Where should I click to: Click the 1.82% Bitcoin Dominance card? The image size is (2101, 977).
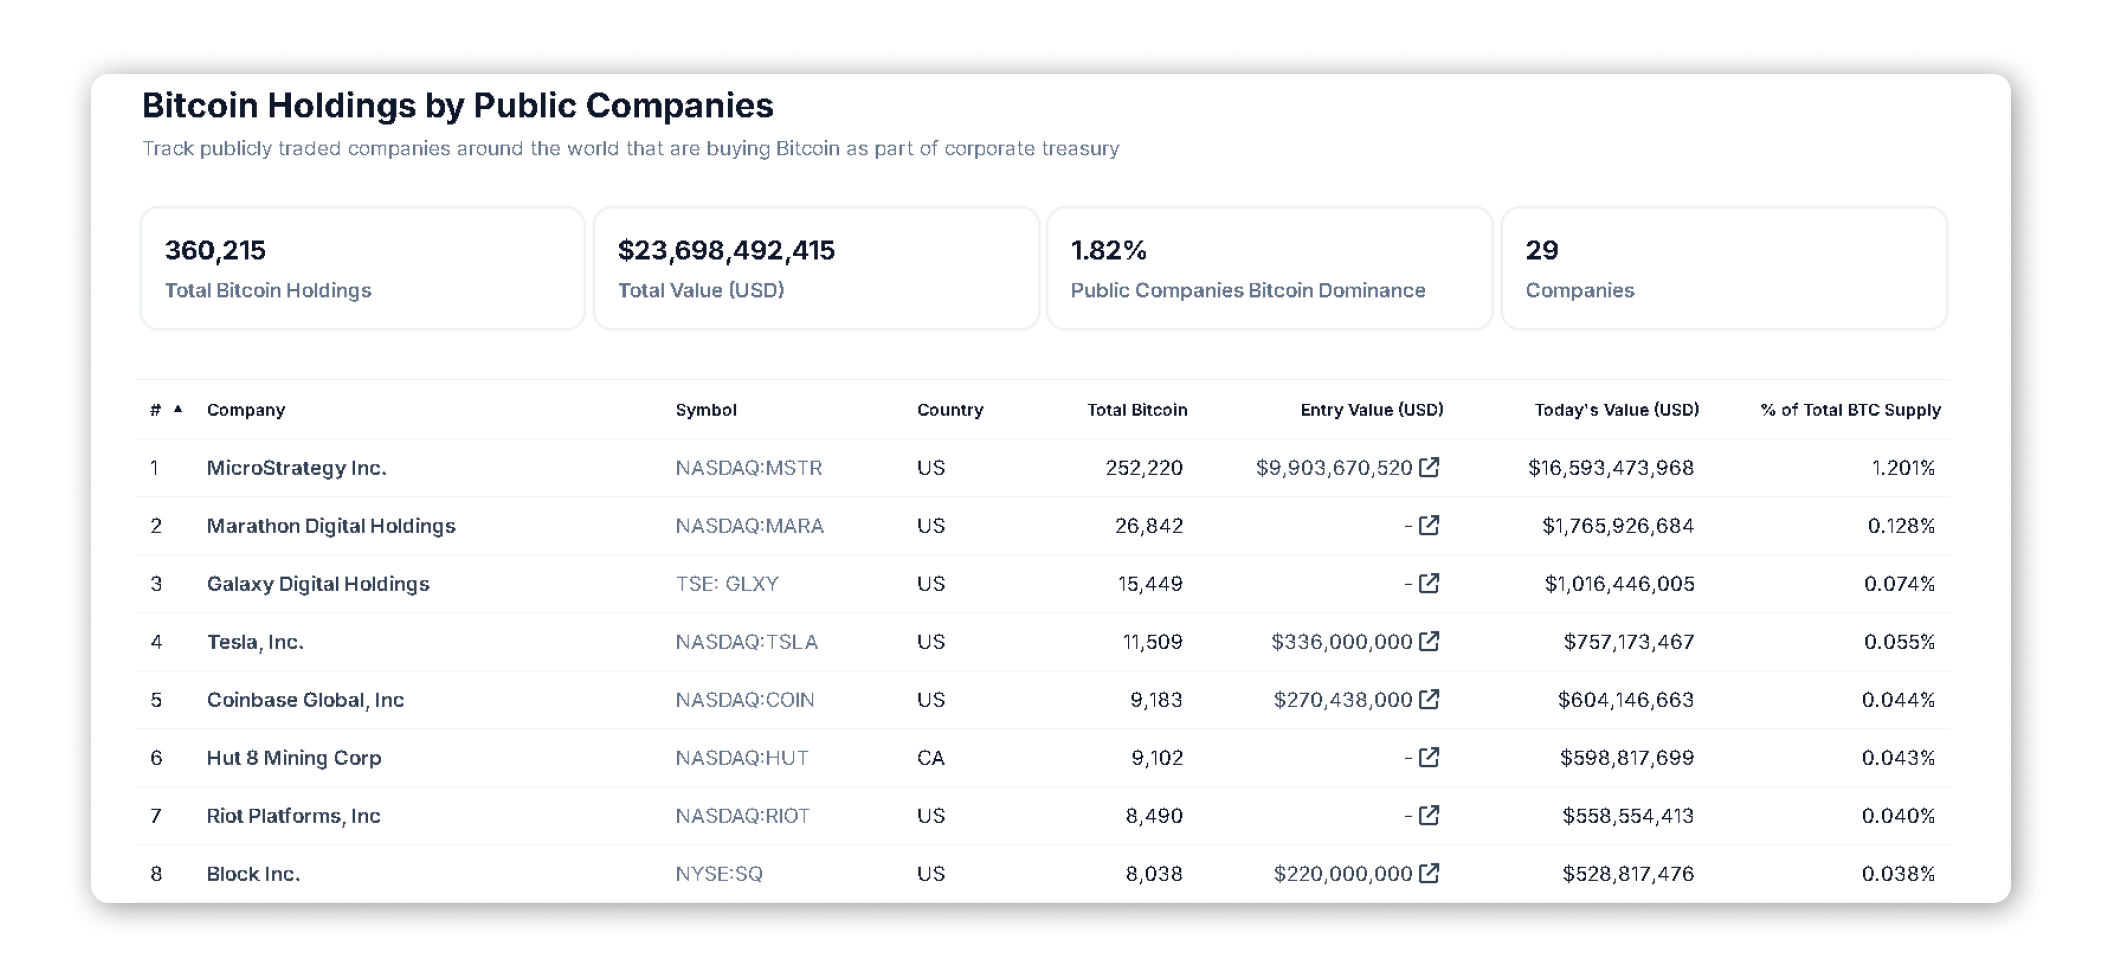[x=1269, y=268]
